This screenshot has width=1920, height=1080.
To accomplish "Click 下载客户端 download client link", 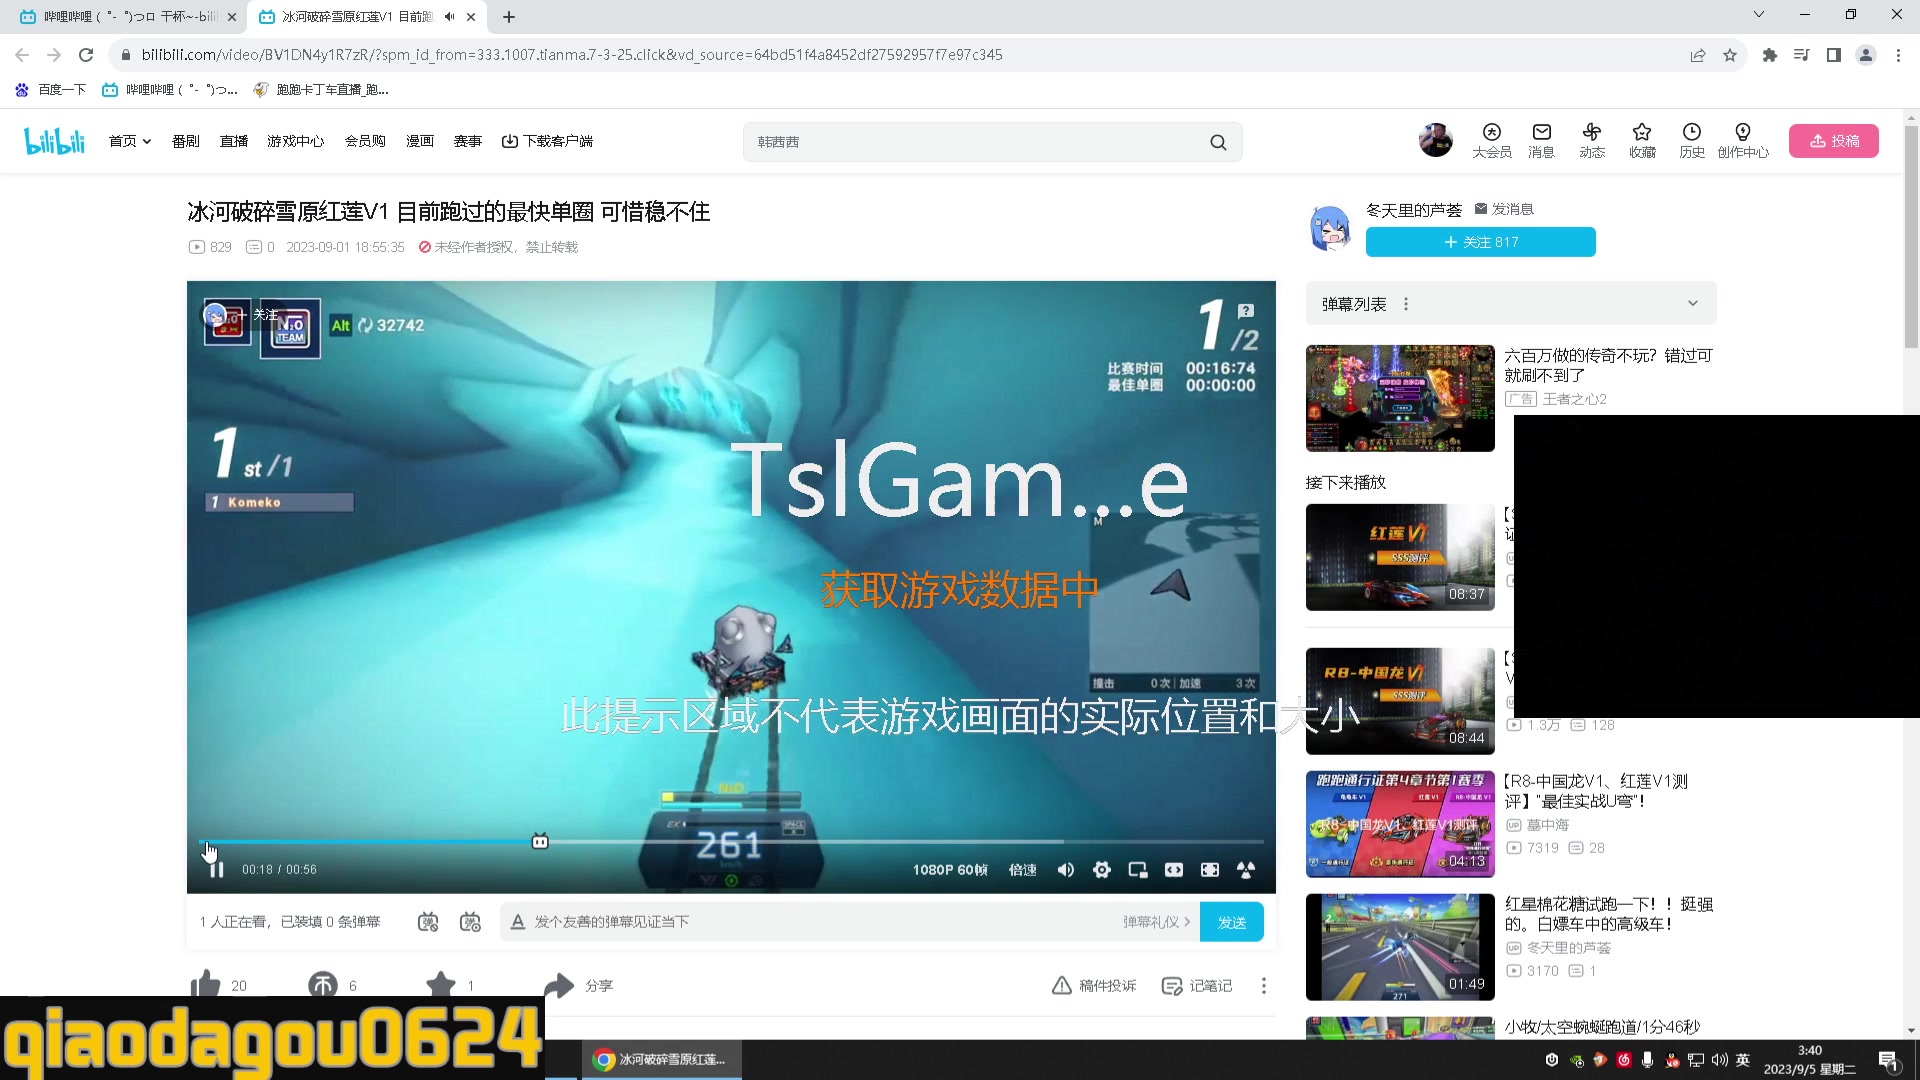I will [x=548, y=141].
